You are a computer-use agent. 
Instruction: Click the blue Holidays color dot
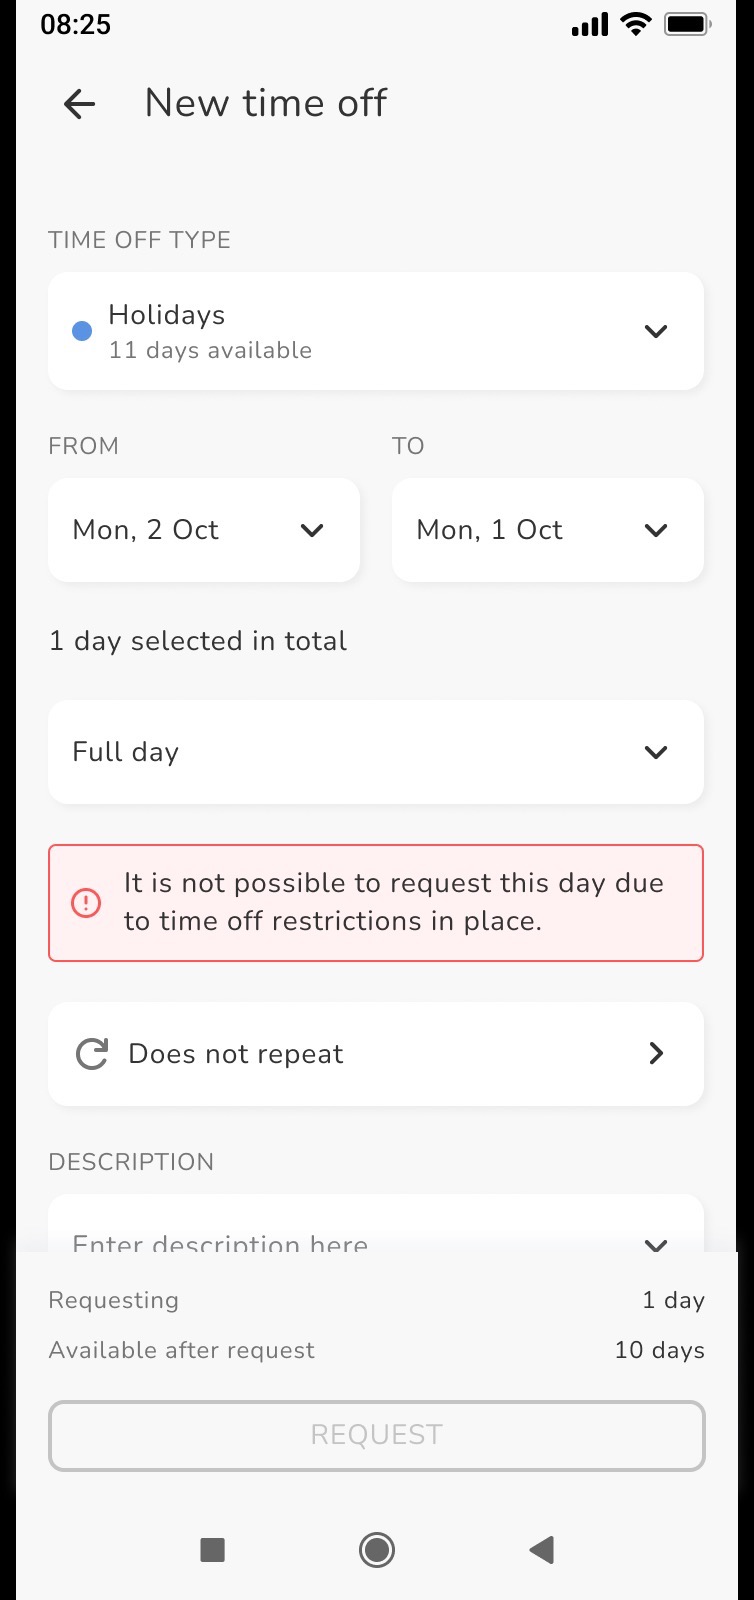pos(83,331)
